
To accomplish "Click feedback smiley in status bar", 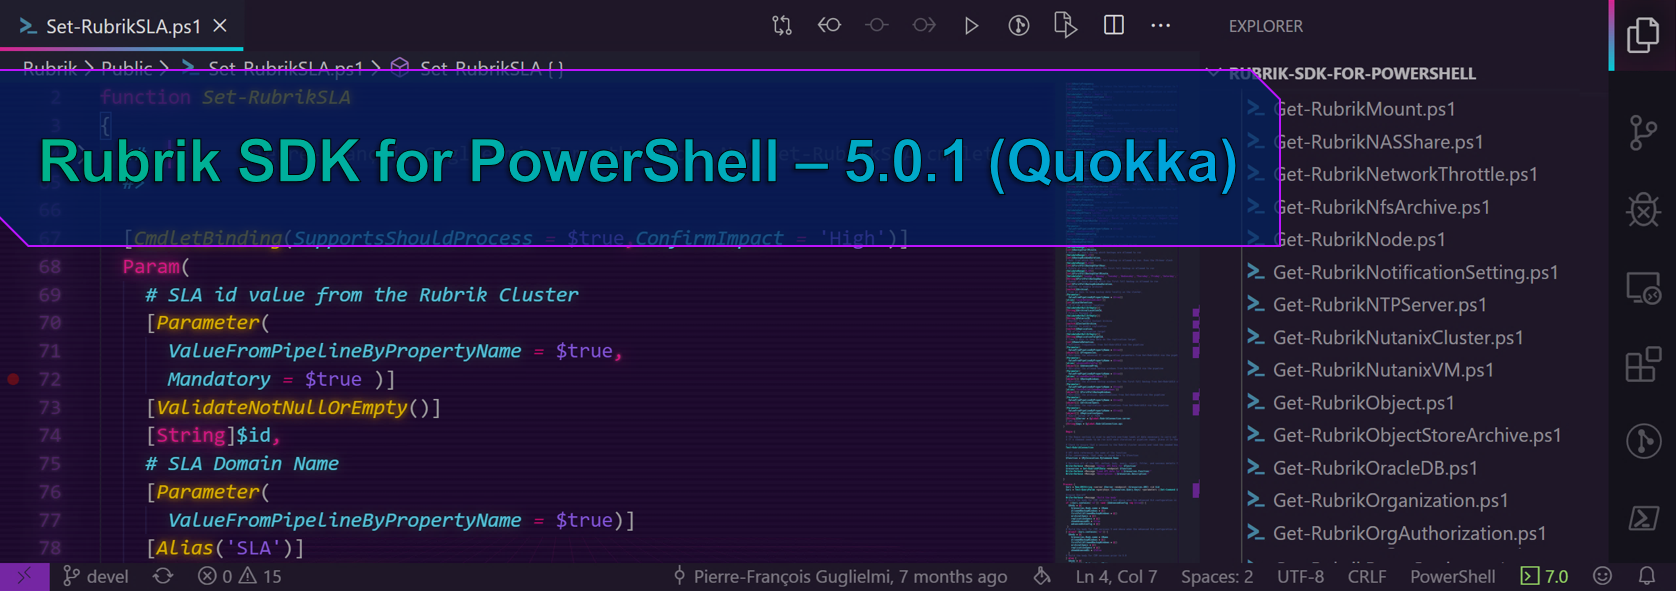I will (1602, 576).
